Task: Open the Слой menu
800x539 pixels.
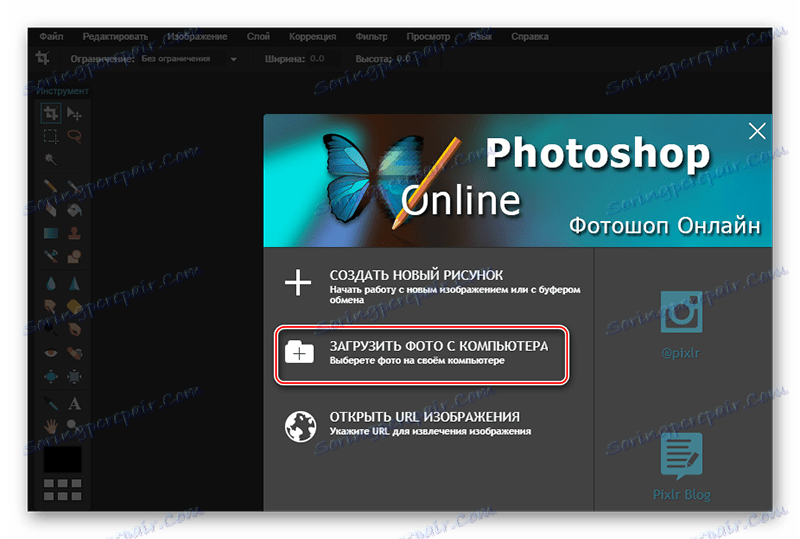Action: [x=258, y=37]
